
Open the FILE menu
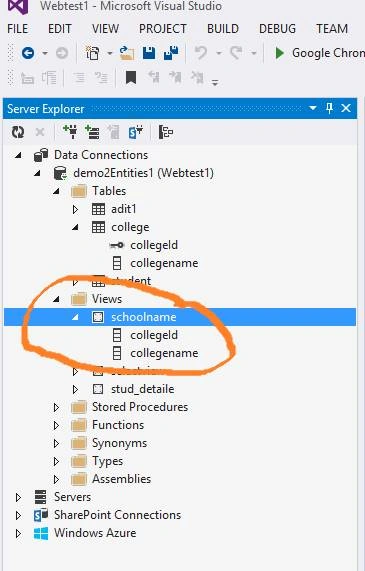18,28
